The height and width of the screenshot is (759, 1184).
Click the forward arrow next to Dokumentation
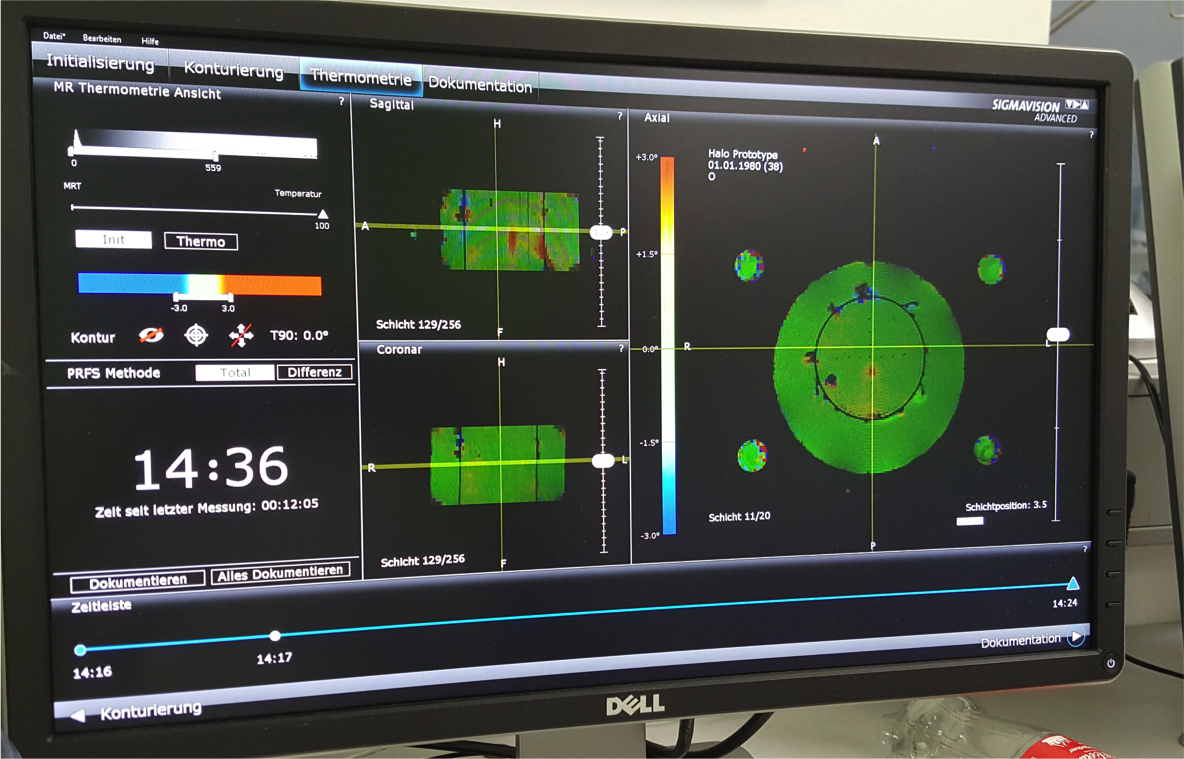point(1076,637)
